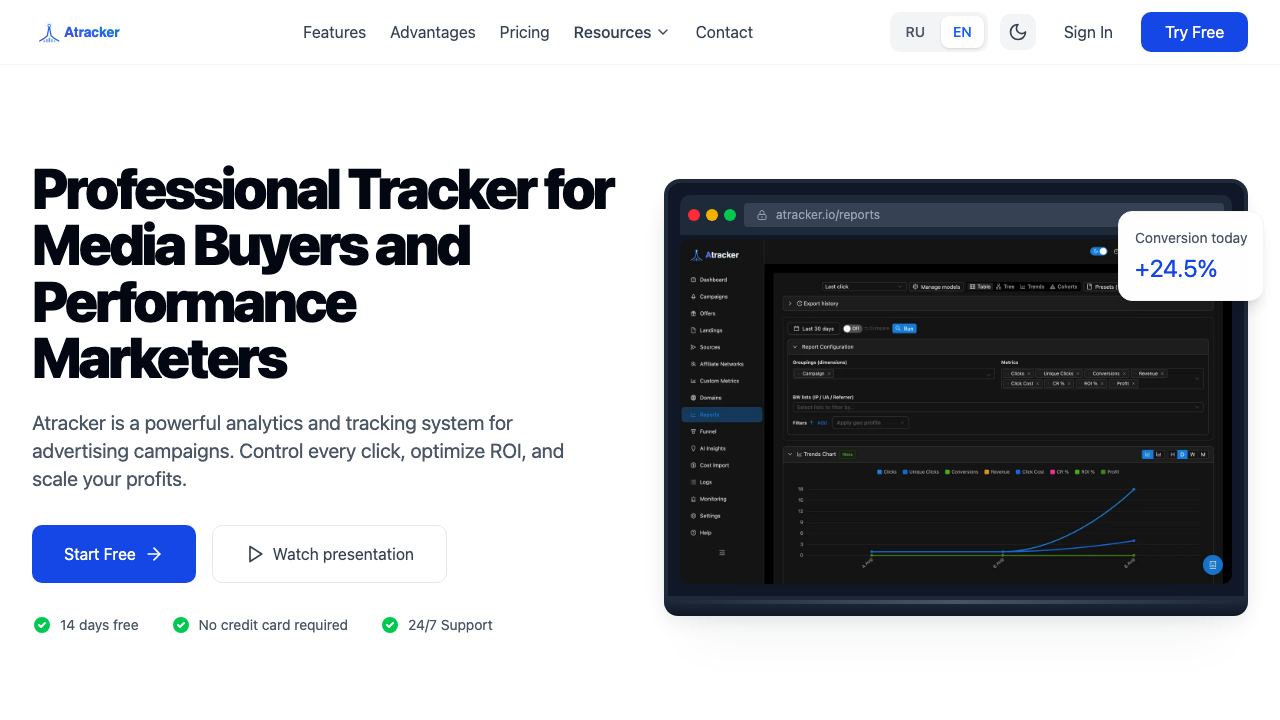
Task: Select H granularity in Trends Chart
Action: pos(1172,454)
